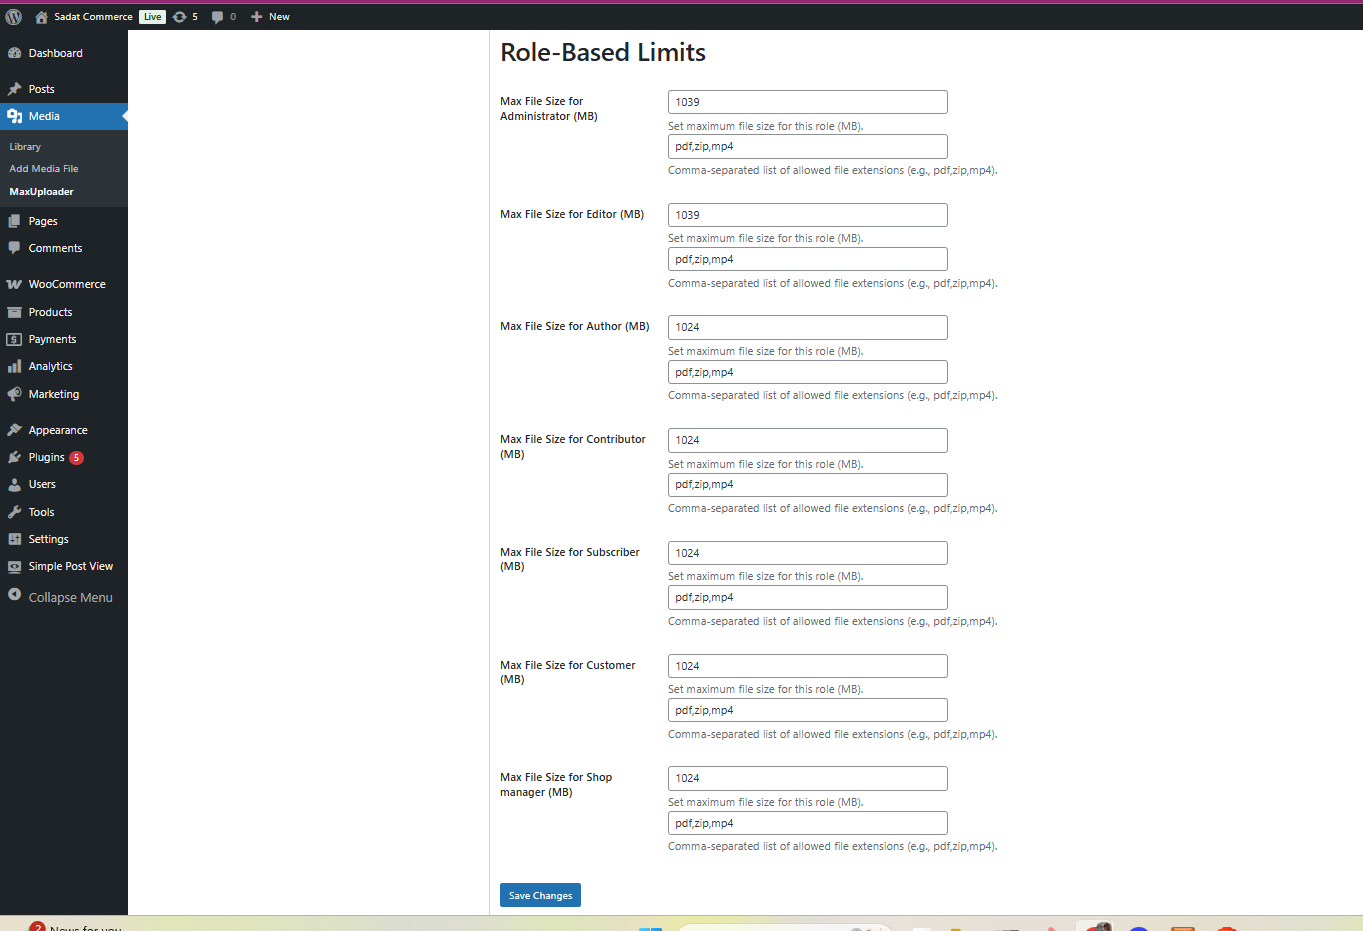Select the Shop manager max file size field
The width and height of the screenshot is (1363, 931).
[x=807, y=778]
